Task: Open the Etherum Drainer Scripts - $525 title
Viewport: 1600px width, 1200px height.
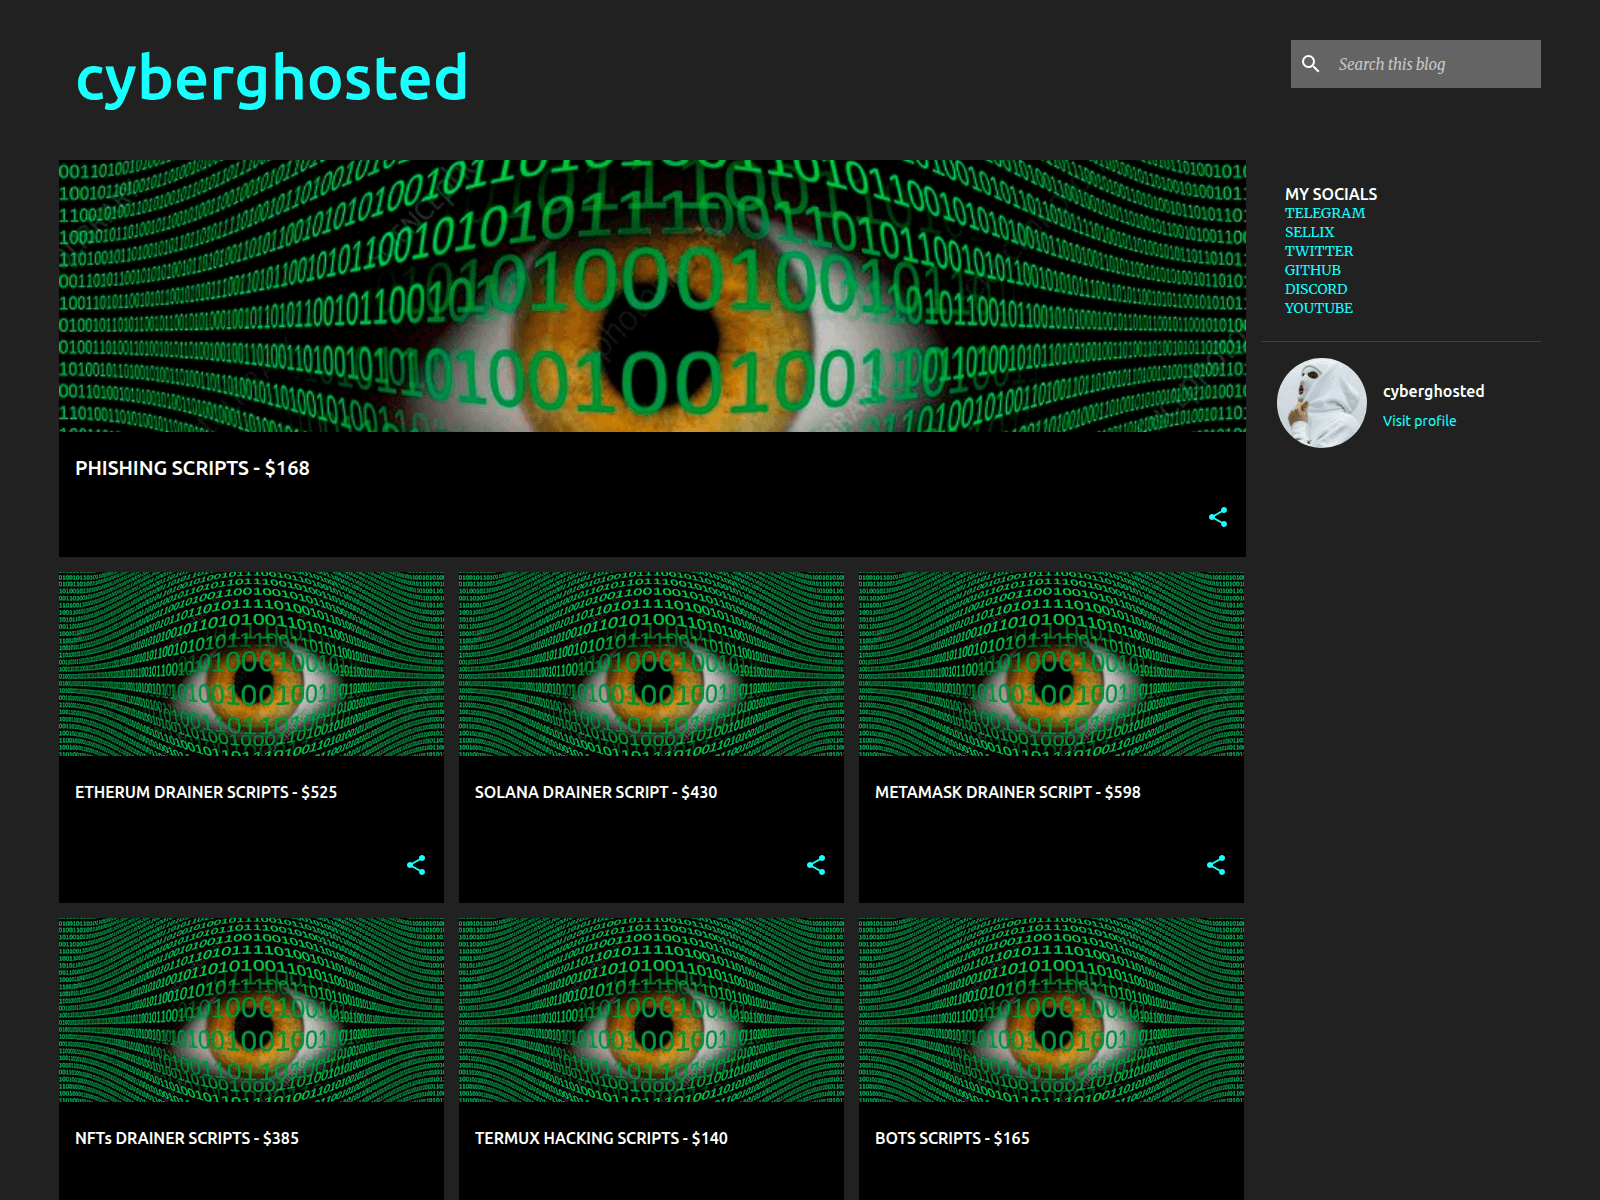Action: pyautogui.click(x=206, y=792)
